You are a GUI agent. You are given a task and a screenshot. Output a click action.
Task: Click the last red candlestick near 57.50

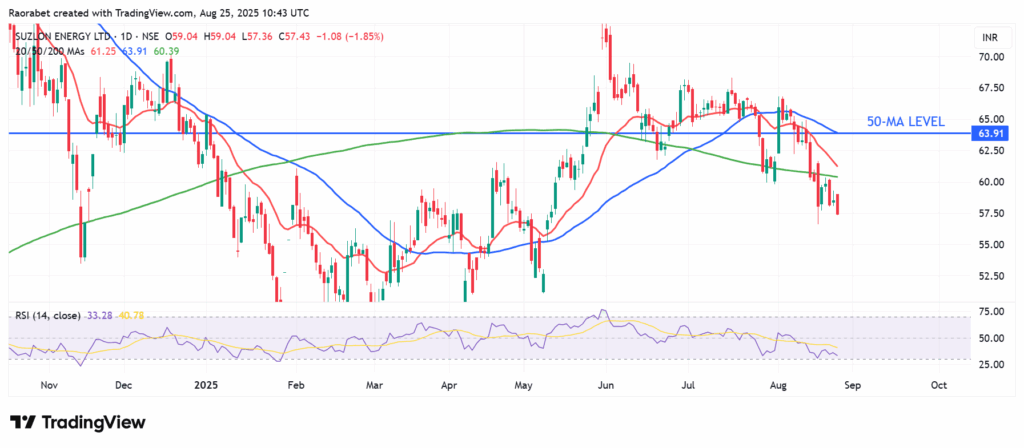pyautogui.click(x=837, y=204)
